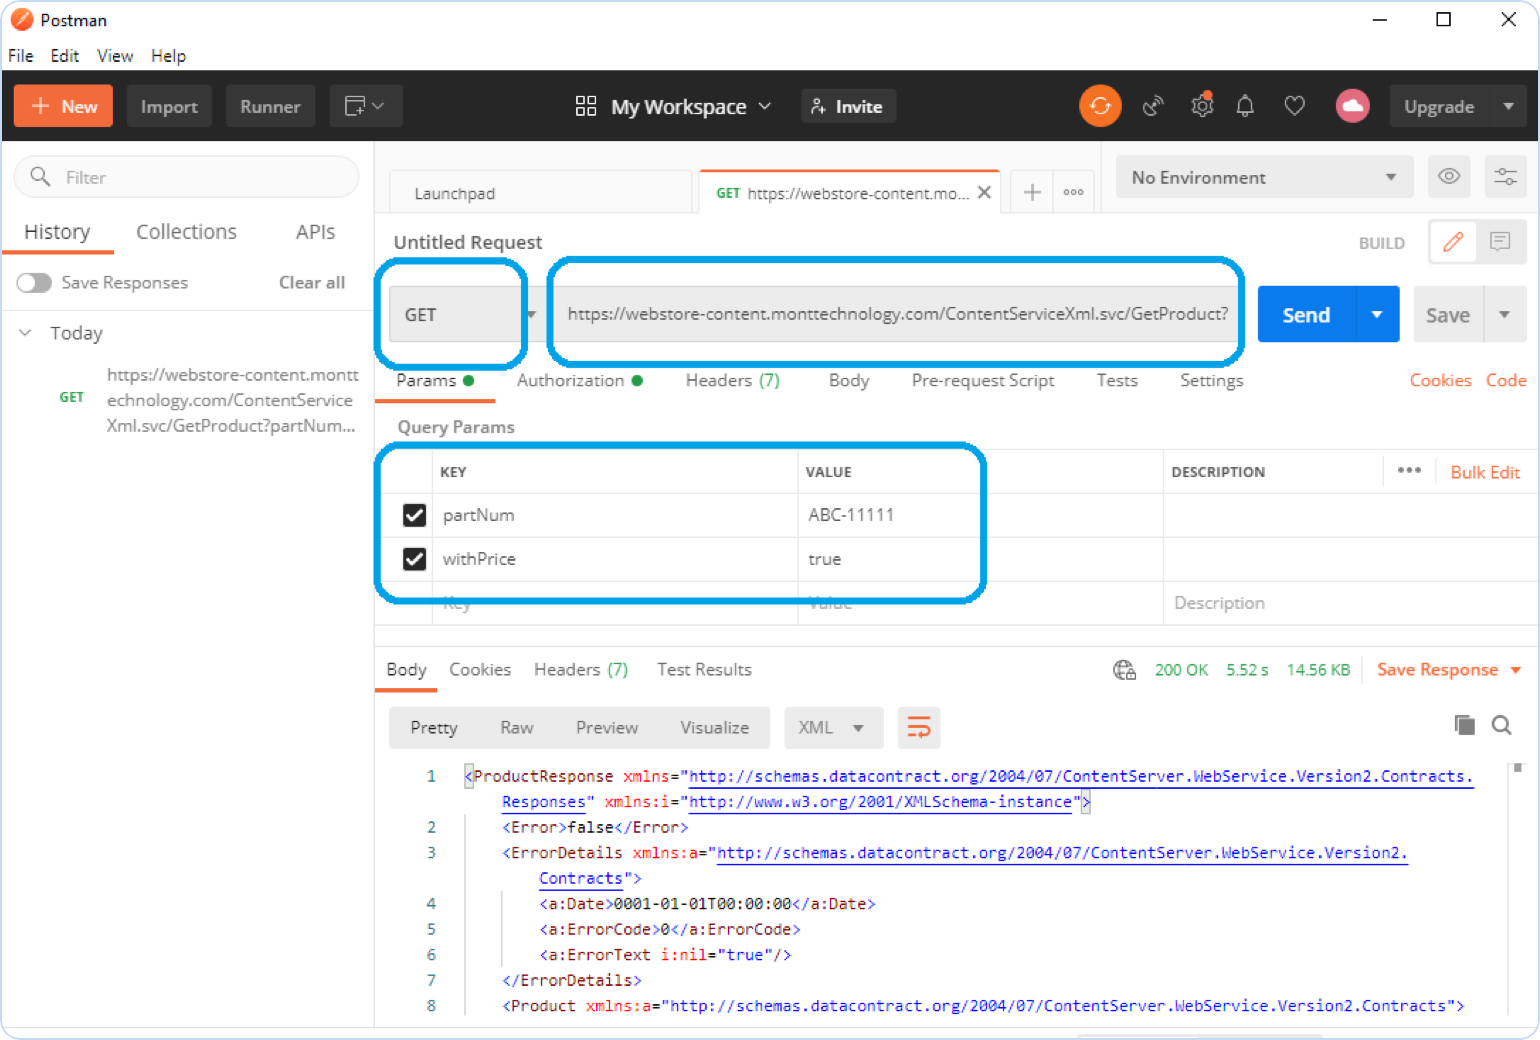Open the comments icon beside Build

pos(1500,242)
